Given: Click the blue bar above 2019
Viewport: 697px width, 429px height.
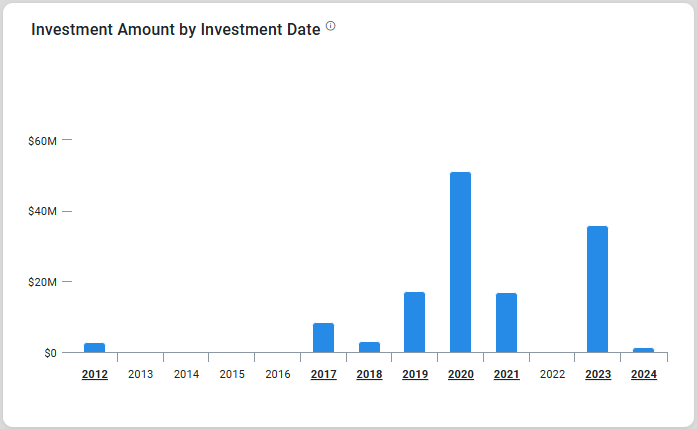Looking at the screenshot, I should point(415,322).
